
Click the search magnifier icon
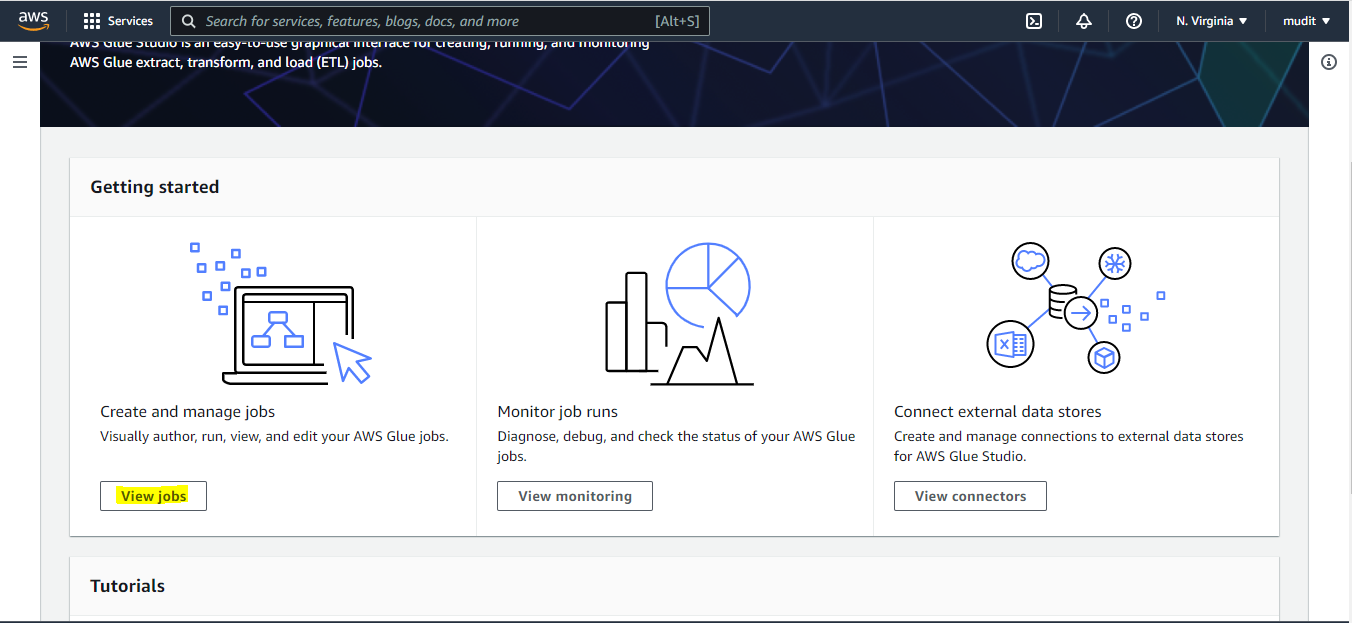point(188,21)
